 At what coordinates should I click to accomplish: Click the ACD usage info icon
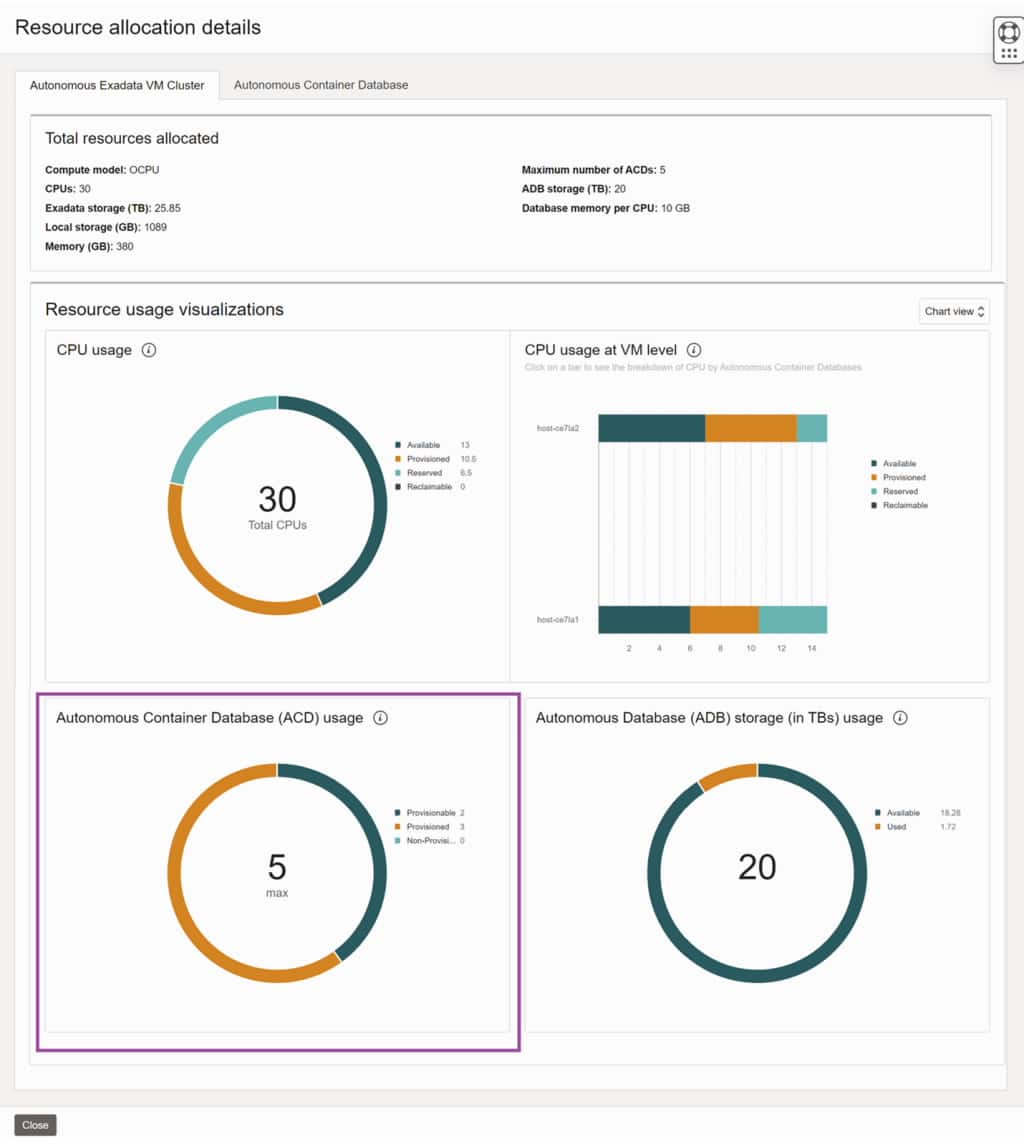click(380, 717)
